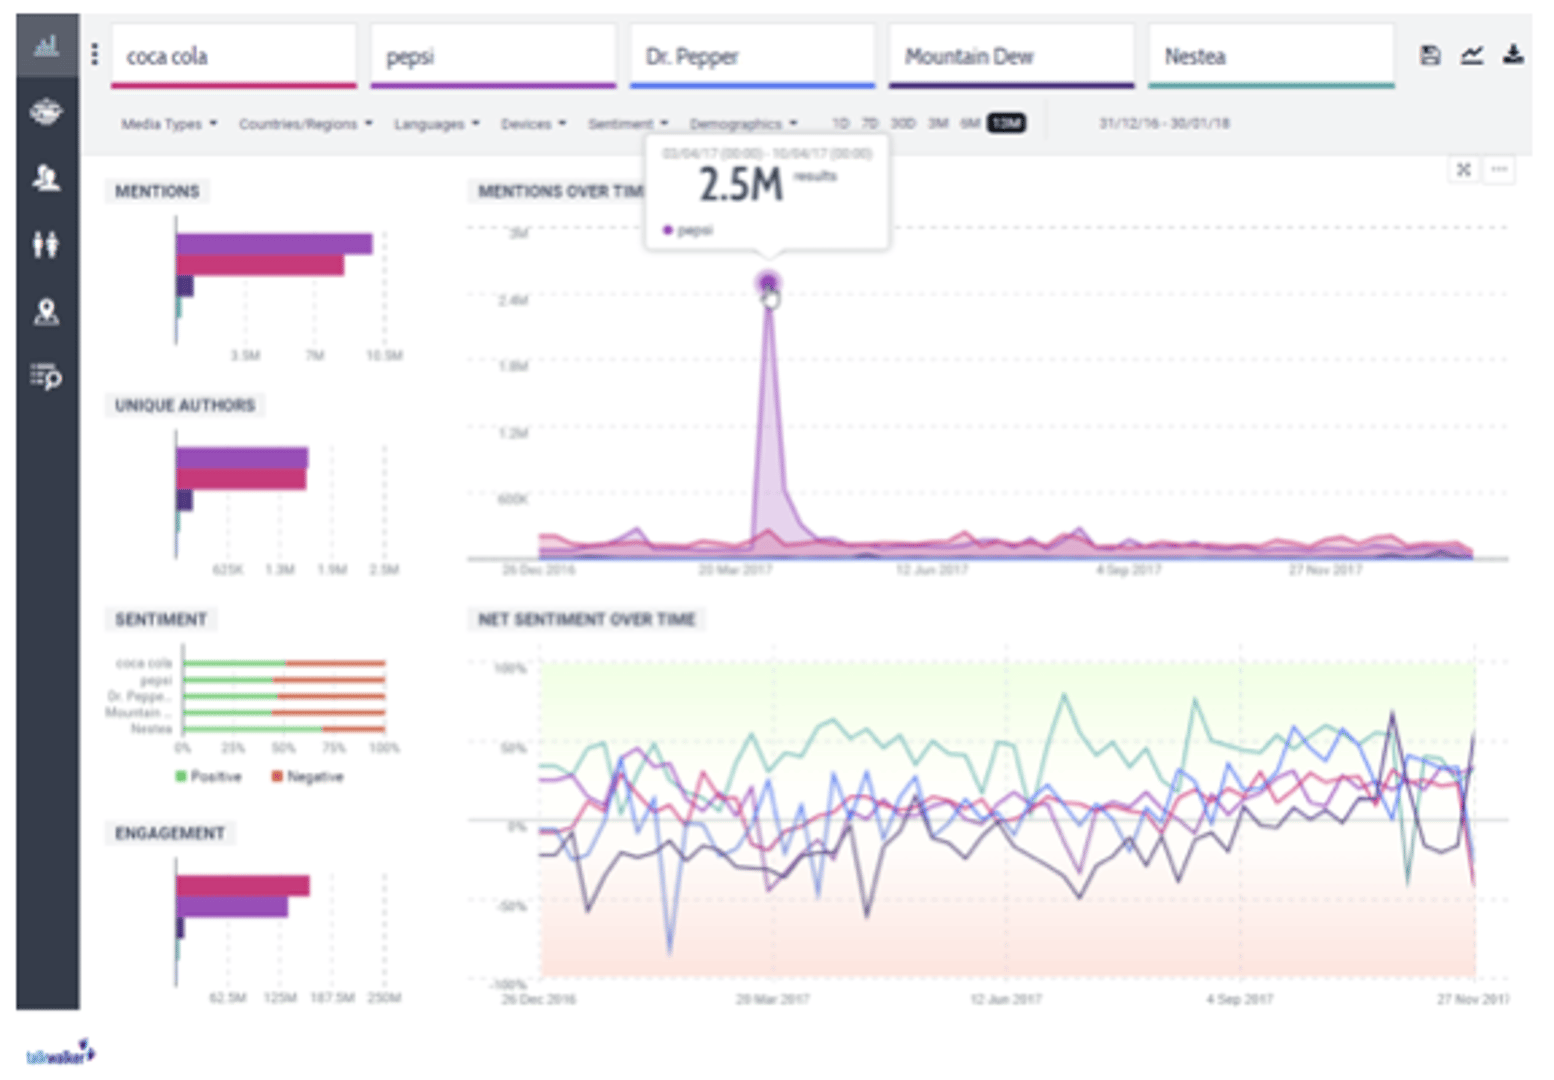Click the save icon near top right
1554x1080 pixels.
[x=1429, y=56]
